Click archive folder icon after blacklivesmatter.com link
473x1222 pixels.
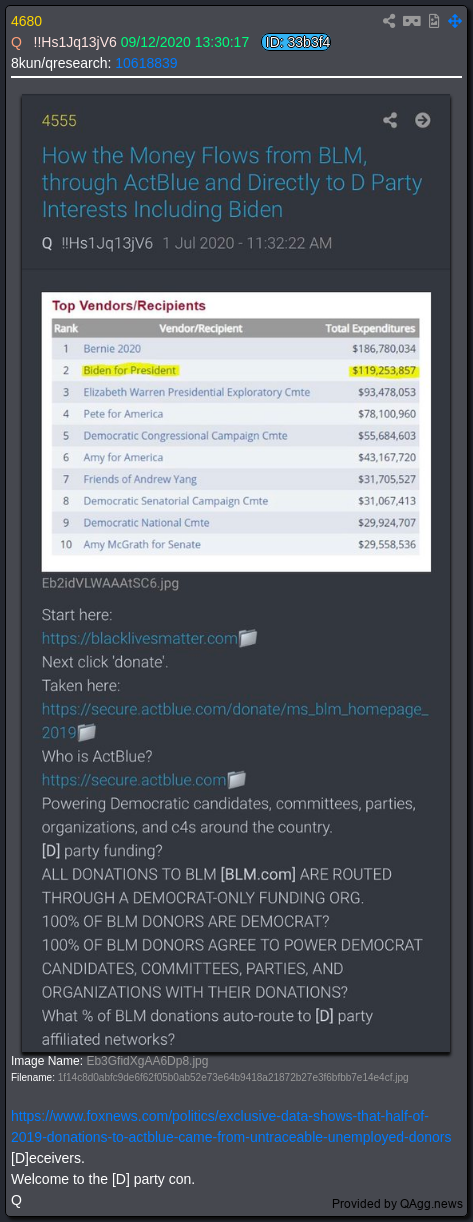[x=248, y=638]
